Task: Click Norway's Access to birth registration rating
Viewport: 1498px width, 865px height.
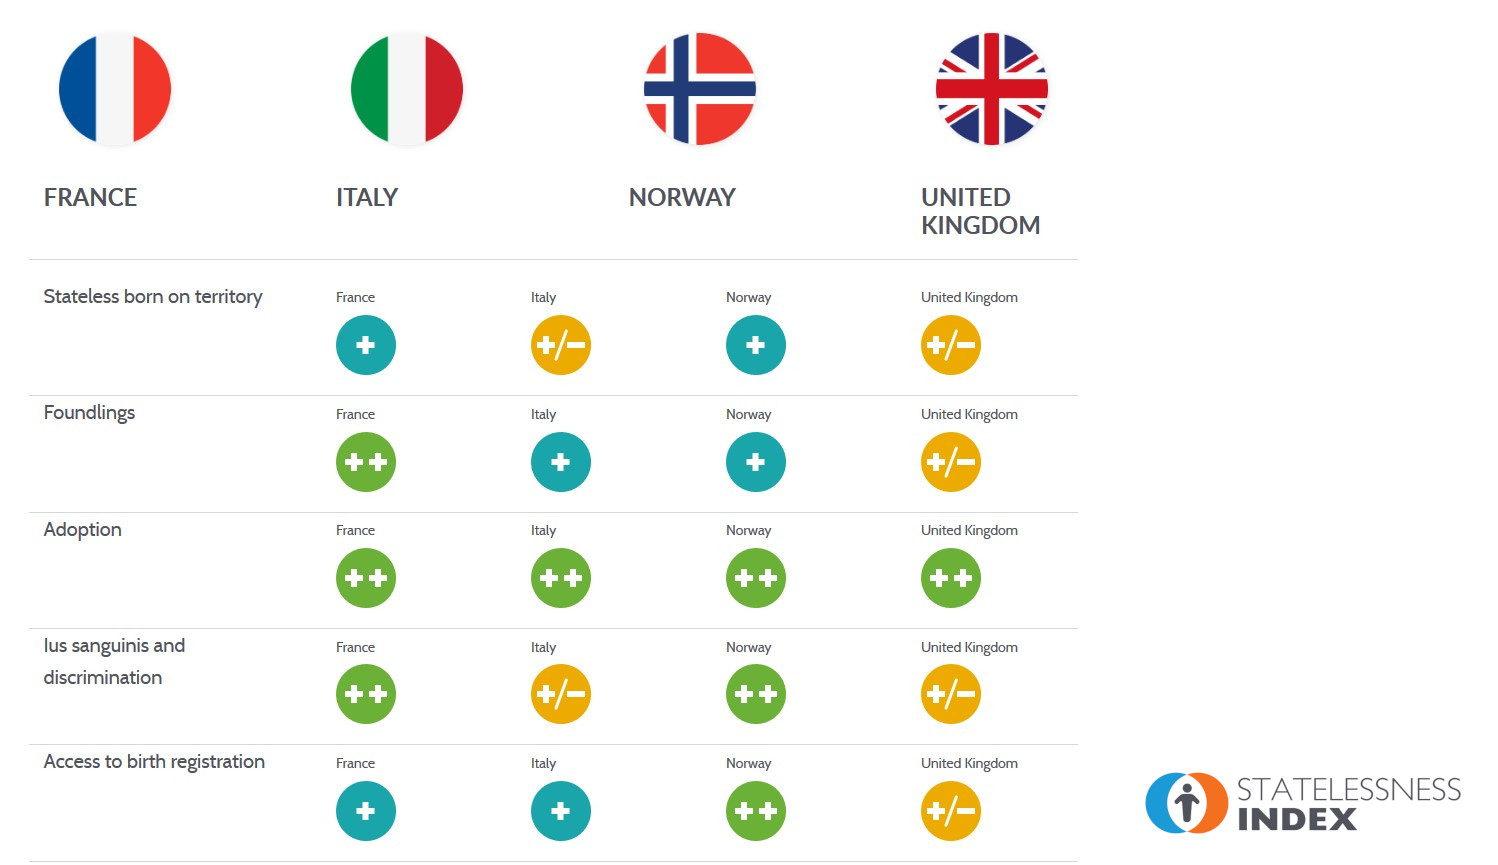Action: tap(756, 811)
